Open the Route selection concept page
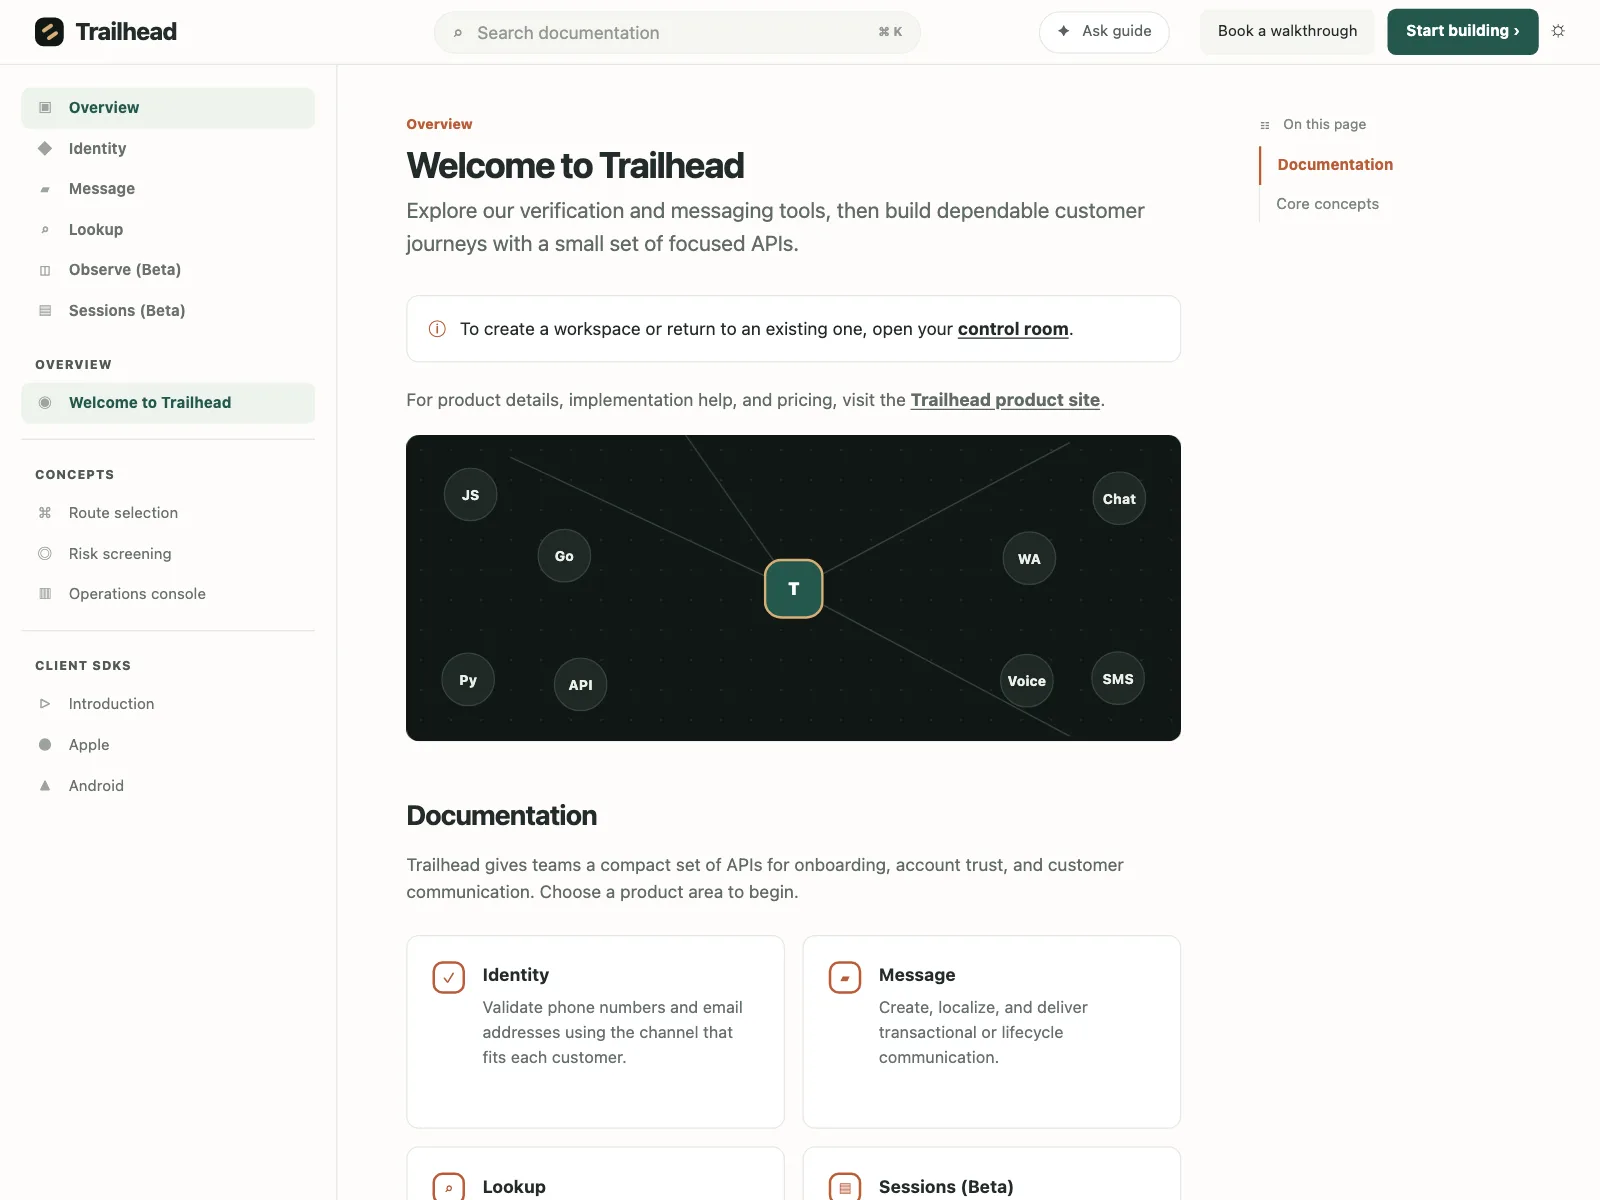Screen dimensions: 1600x1200 click(168, 513)
